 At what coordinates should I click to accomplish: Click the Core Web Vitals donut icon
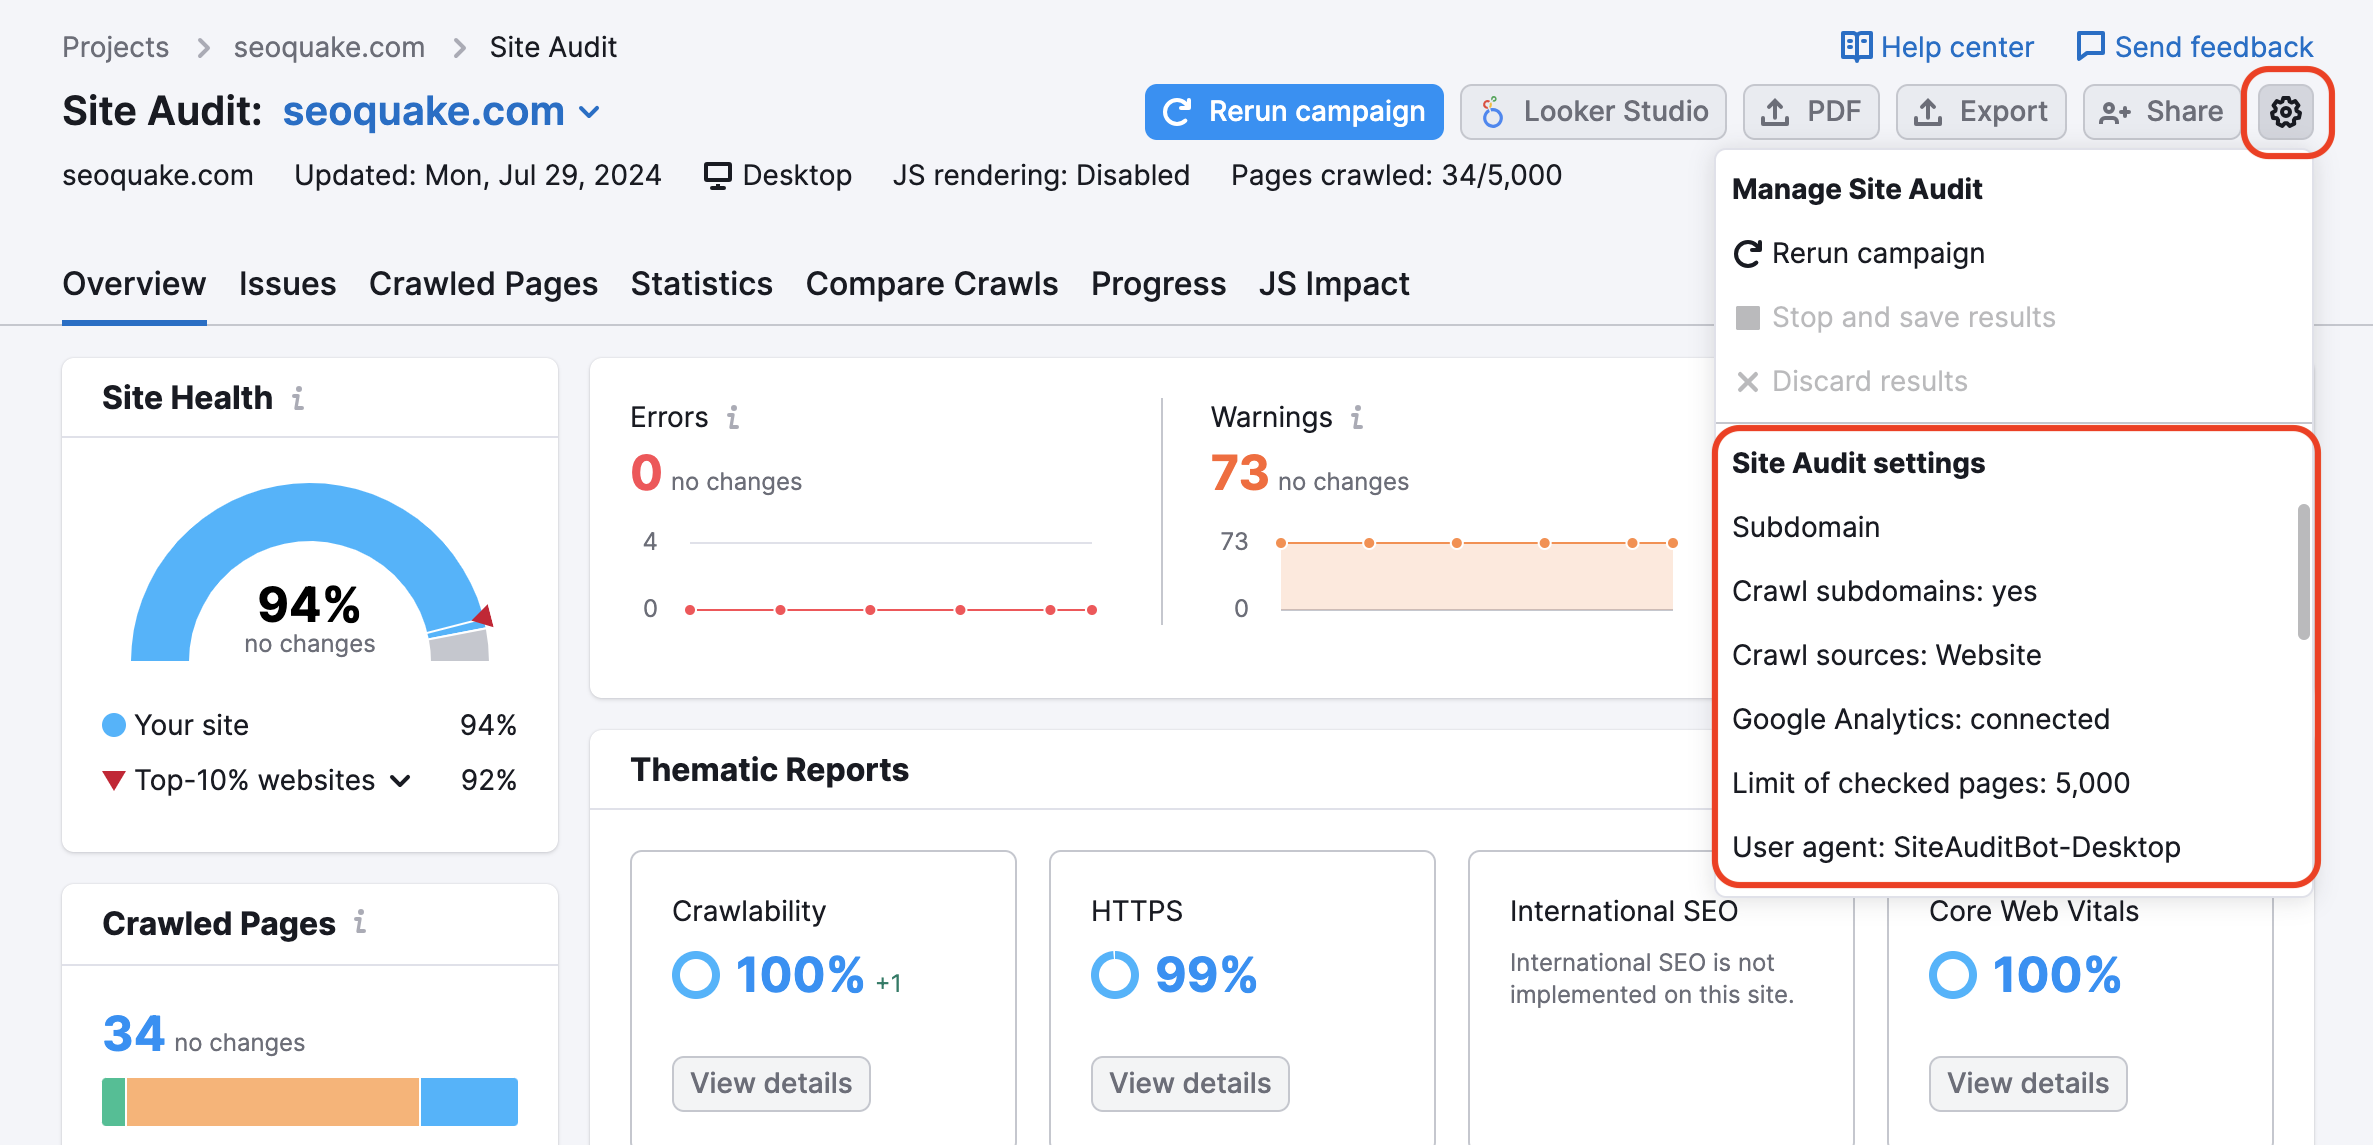point(1953,975)
